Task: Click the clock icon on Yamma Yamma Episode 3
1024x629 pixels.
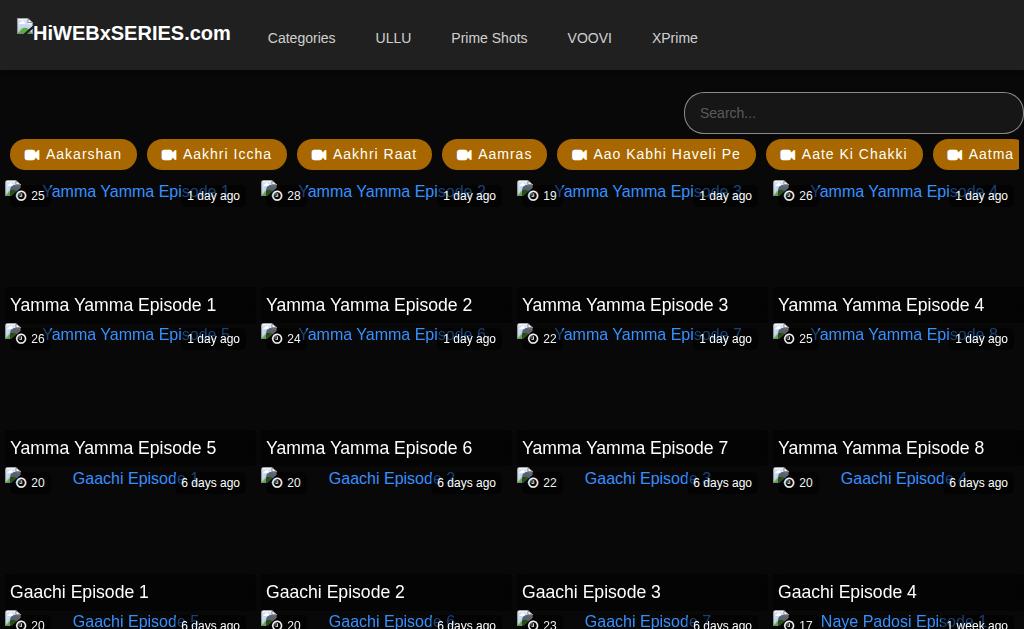Action: point(533,196)
